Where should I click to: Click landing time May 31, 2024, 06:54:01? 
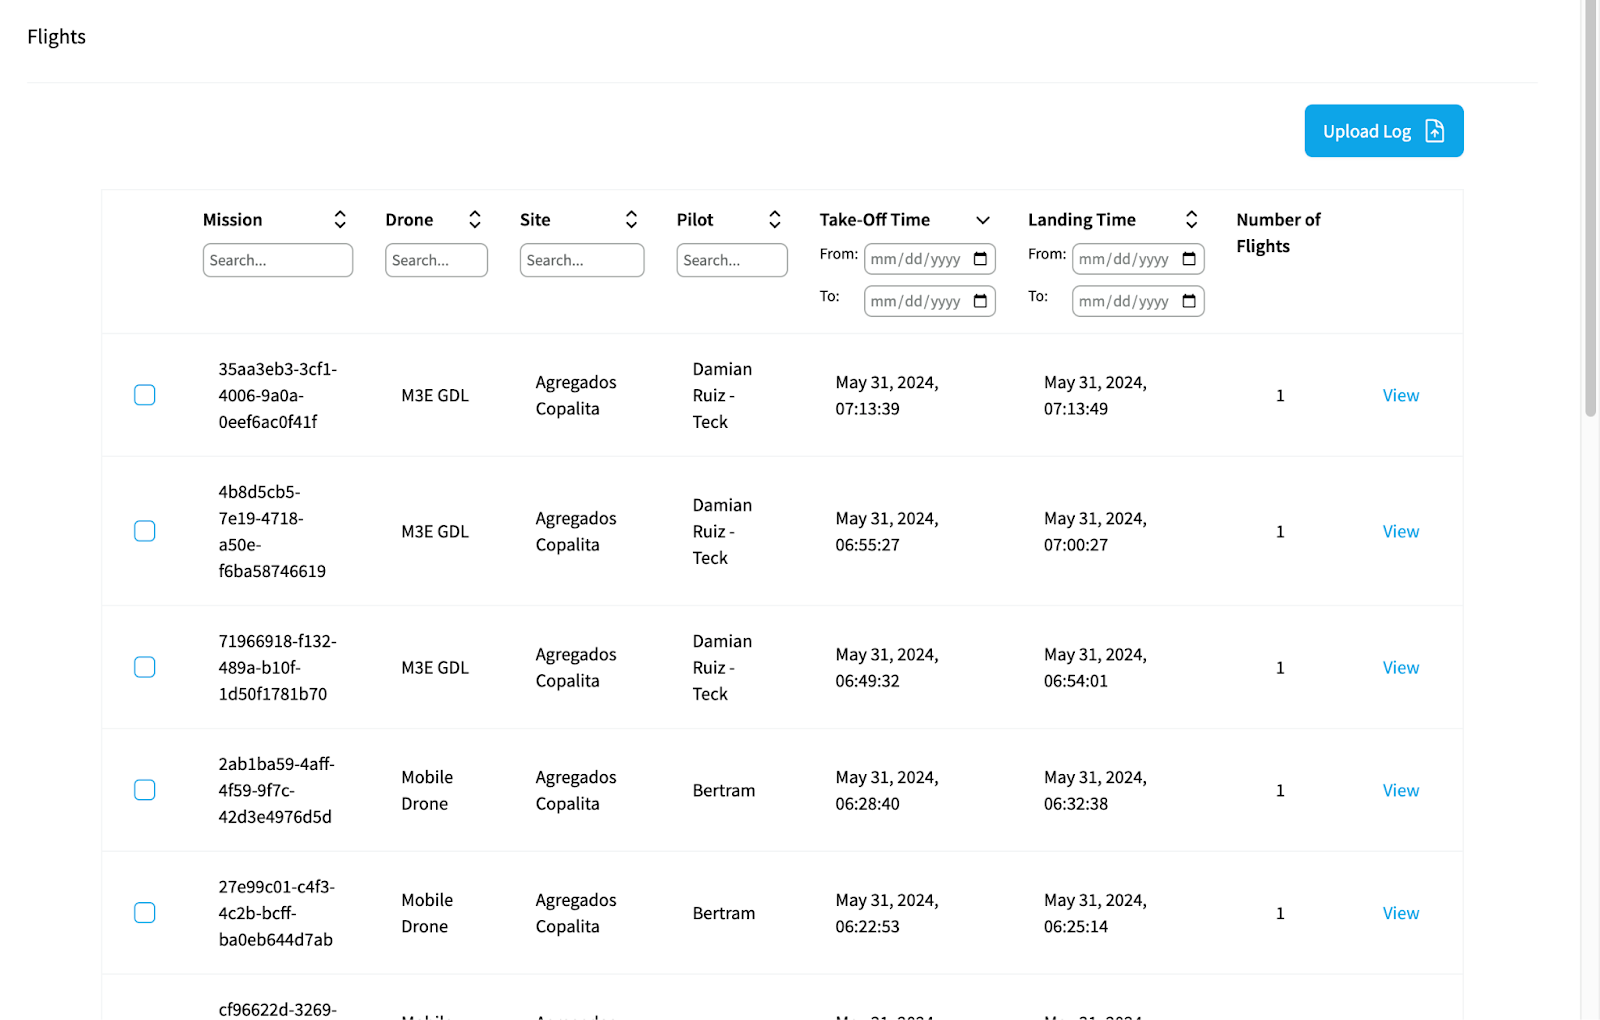click(x=1095, y=667)
